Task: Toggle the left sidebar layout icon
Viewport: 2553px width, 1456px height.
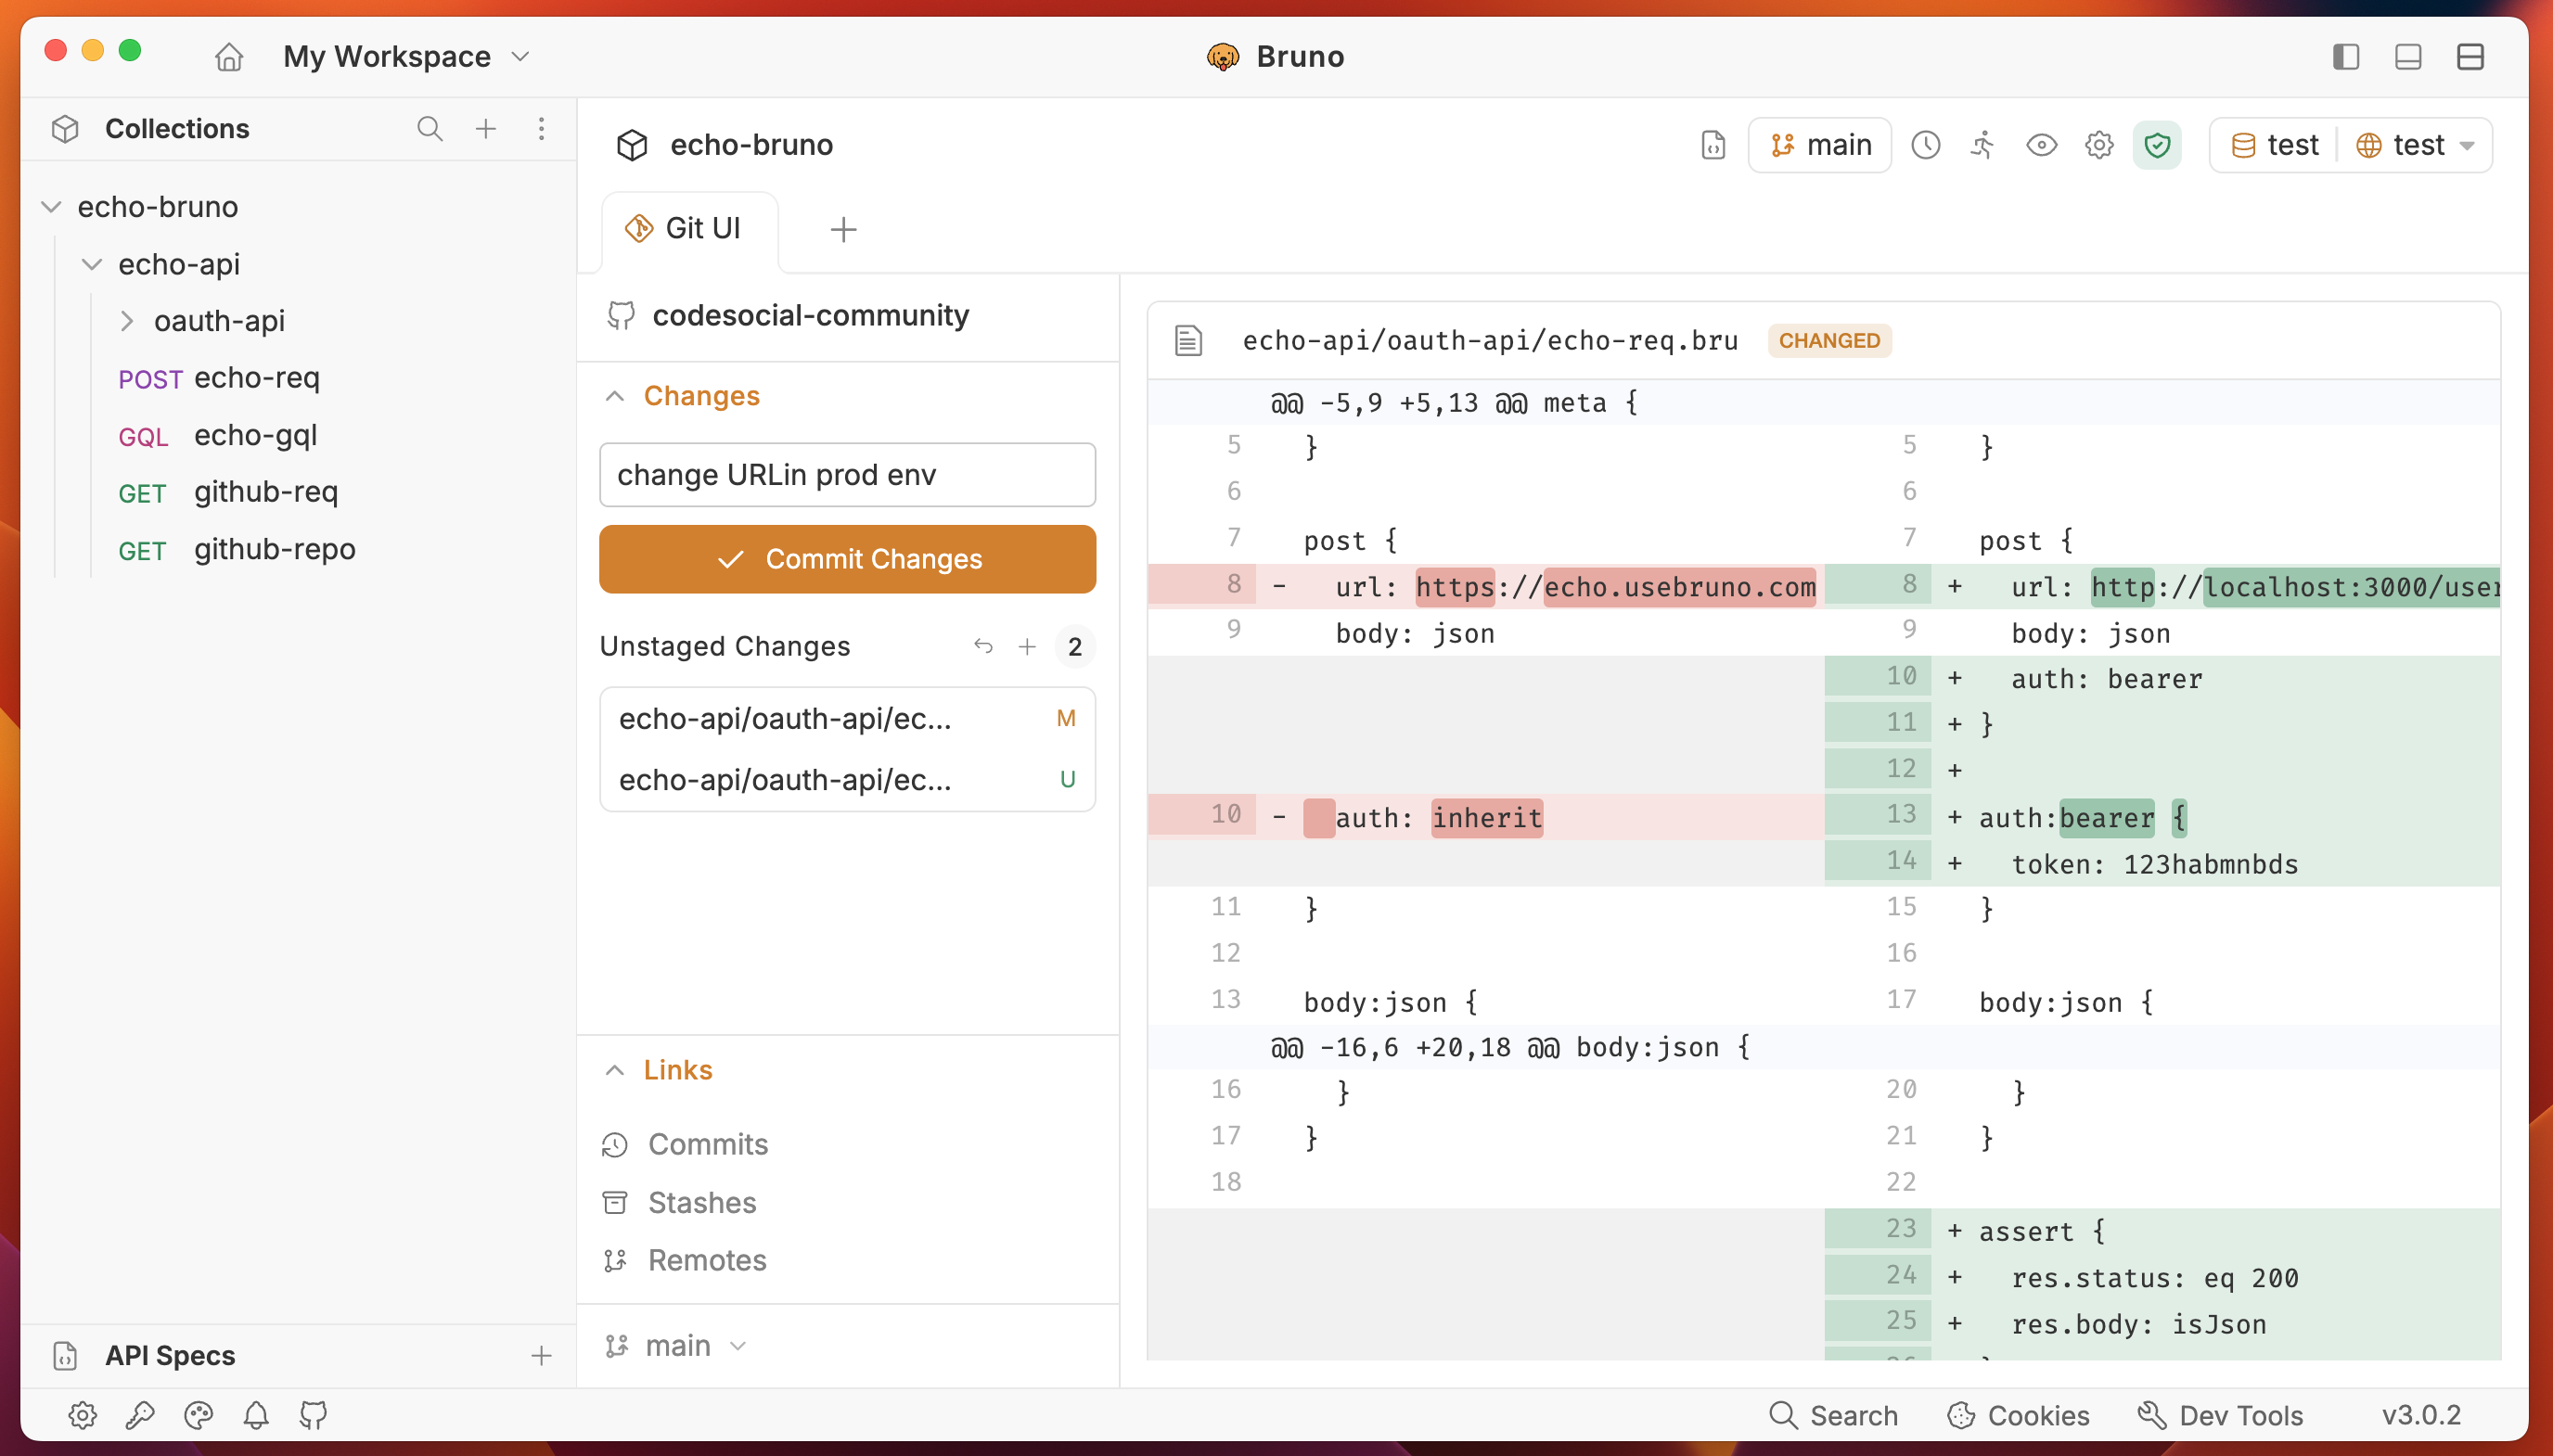Action: (x=2346, y=57)
